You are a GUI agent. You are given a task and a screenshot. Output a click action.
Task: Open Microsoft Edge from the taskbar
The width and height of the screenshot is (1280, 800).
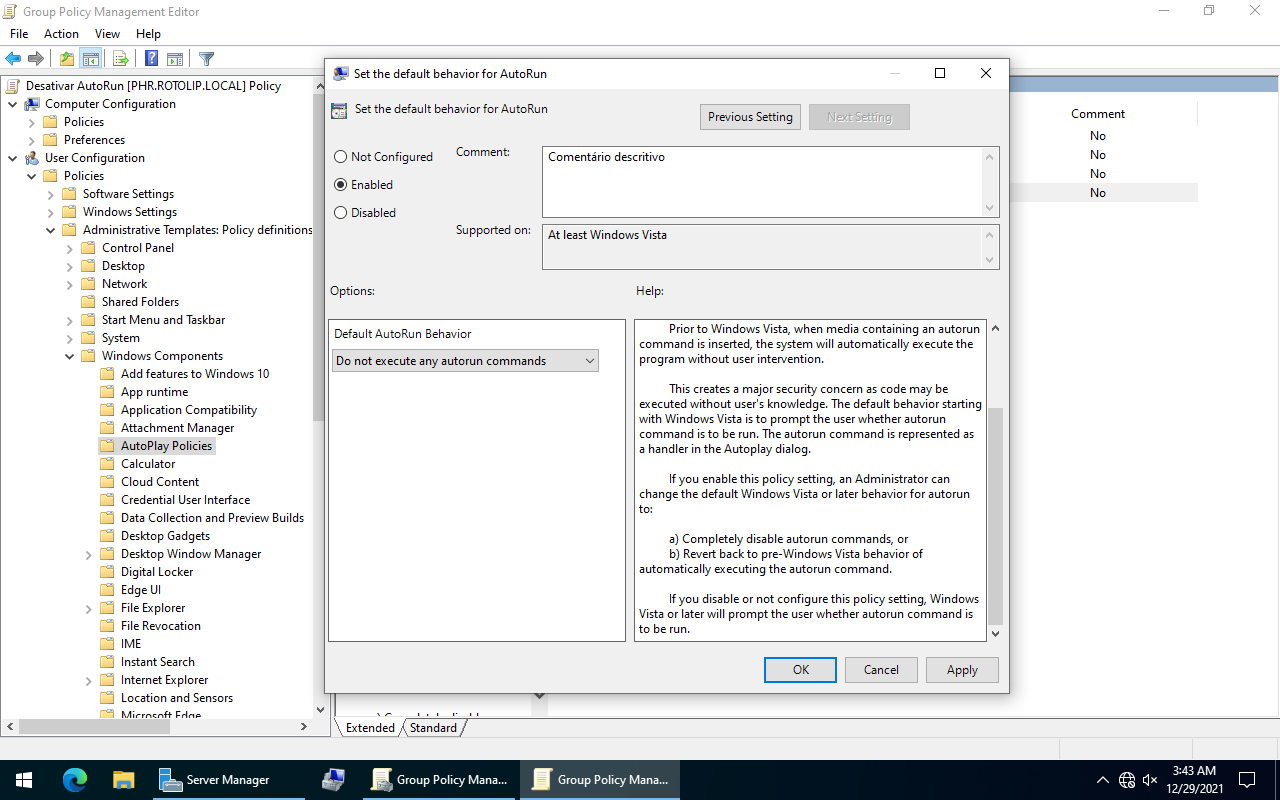click(x=75, y=780)
